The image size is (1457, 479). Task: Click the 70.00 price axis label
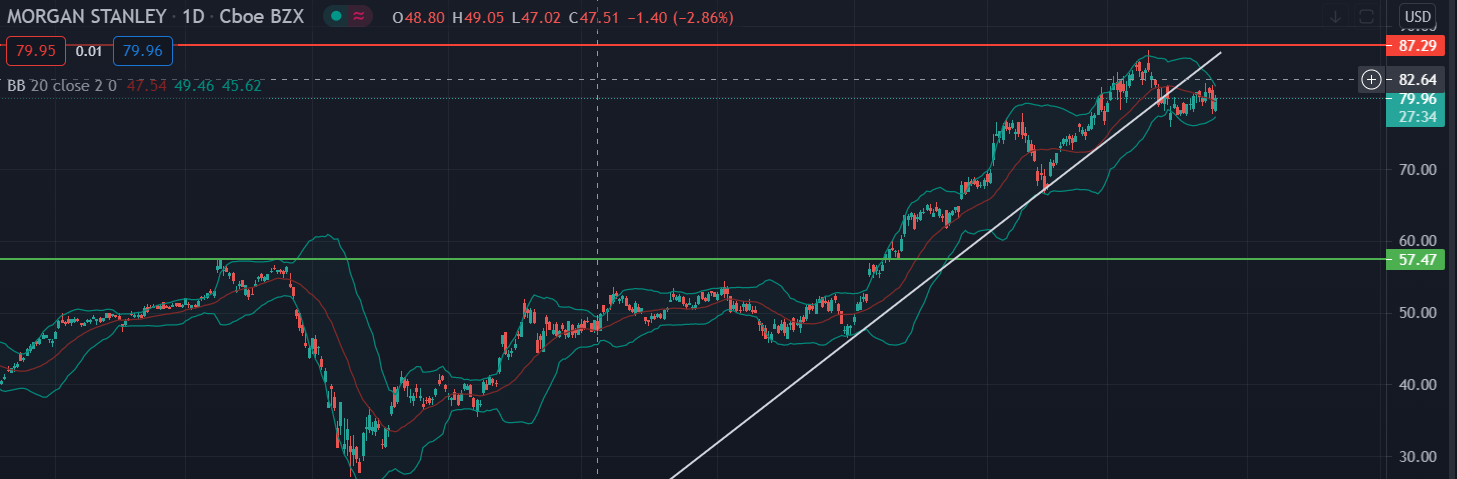point(1417,169)
